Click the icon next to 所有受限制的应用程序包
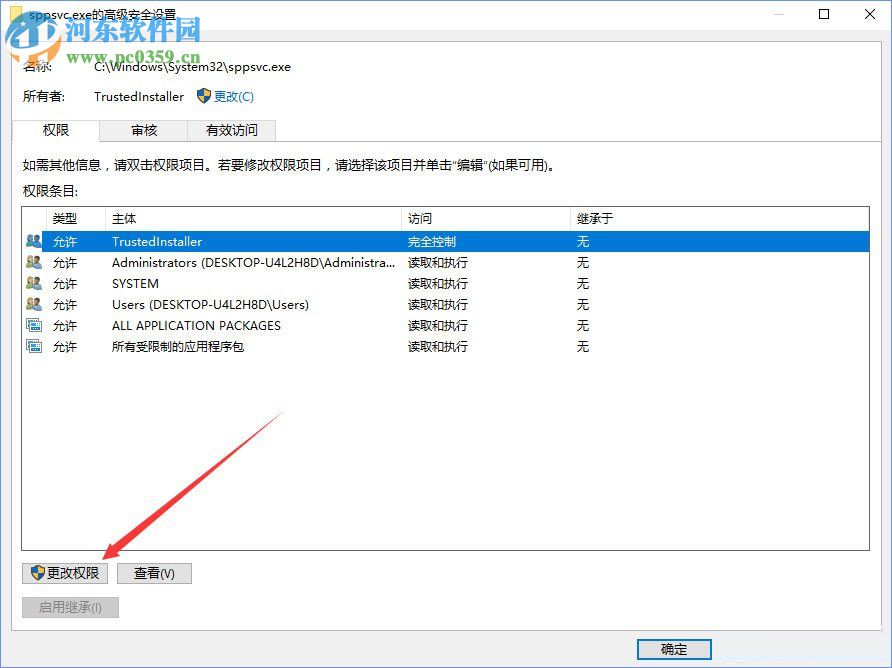Viewport: 892px width, 668px height. 33,346
